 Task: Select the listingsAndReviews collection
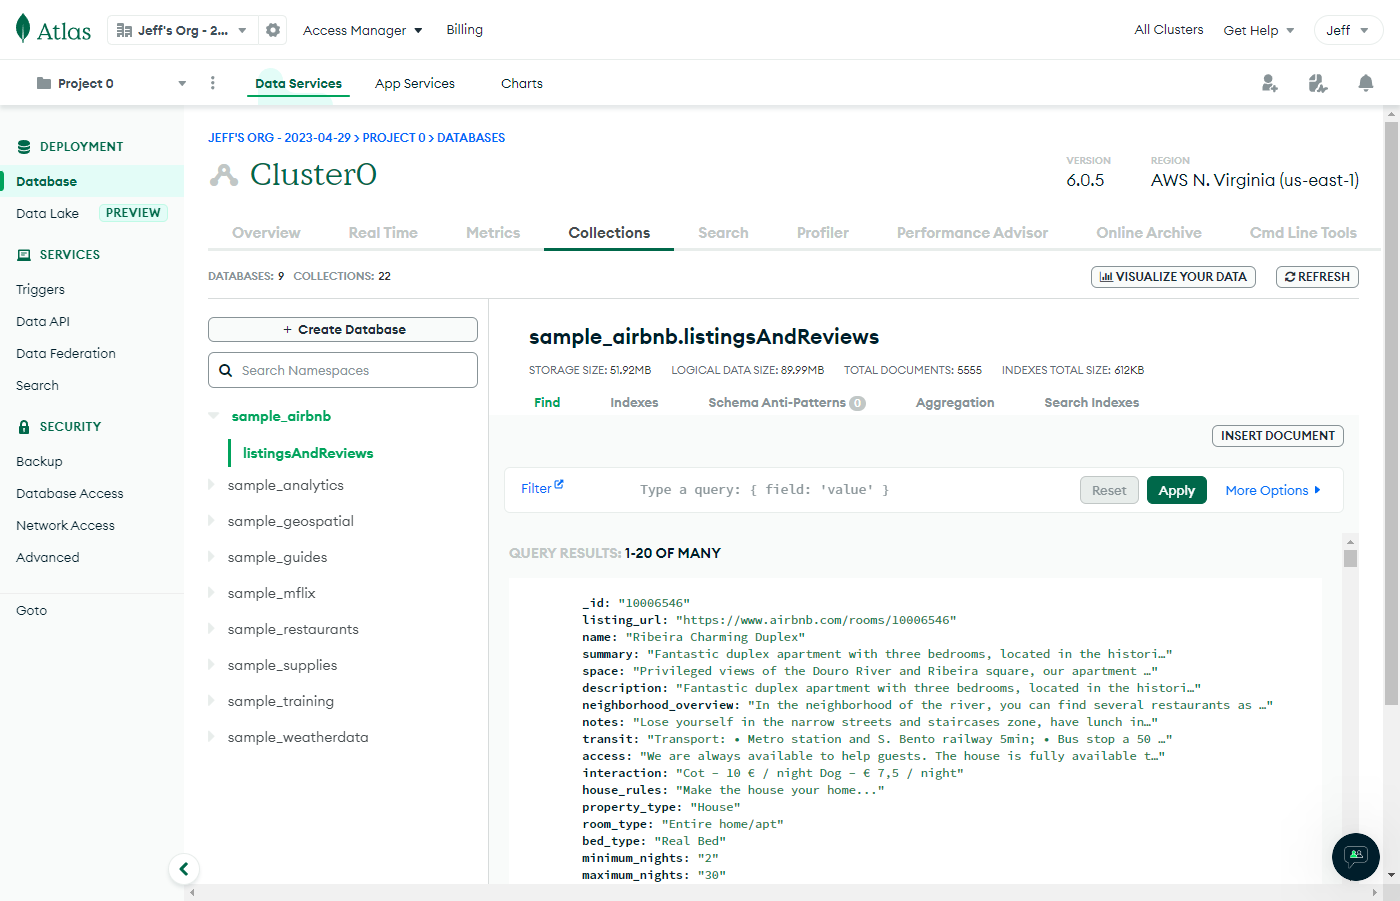(308, 453)
